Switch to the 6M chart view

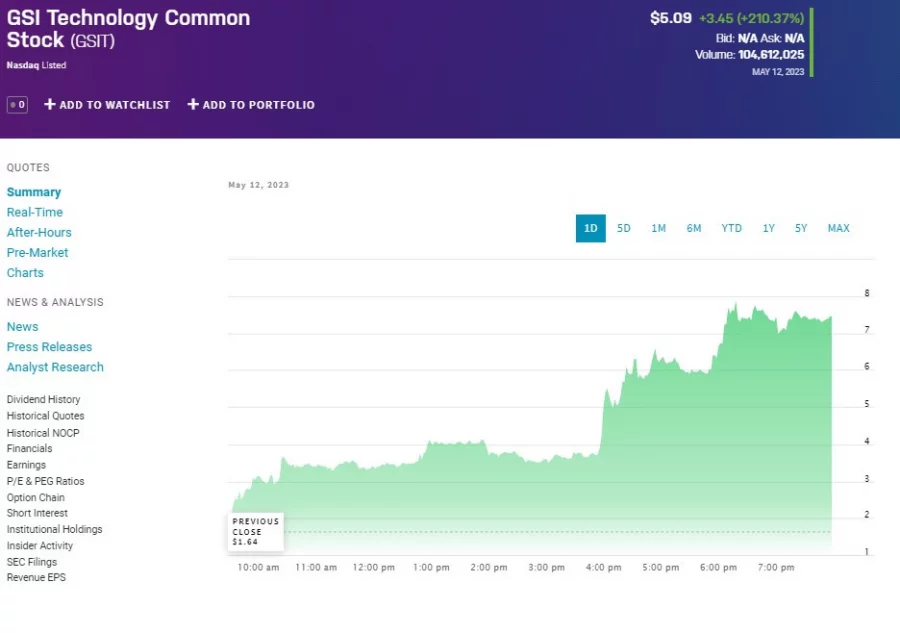pyautogui.click(x=694, y=228)
